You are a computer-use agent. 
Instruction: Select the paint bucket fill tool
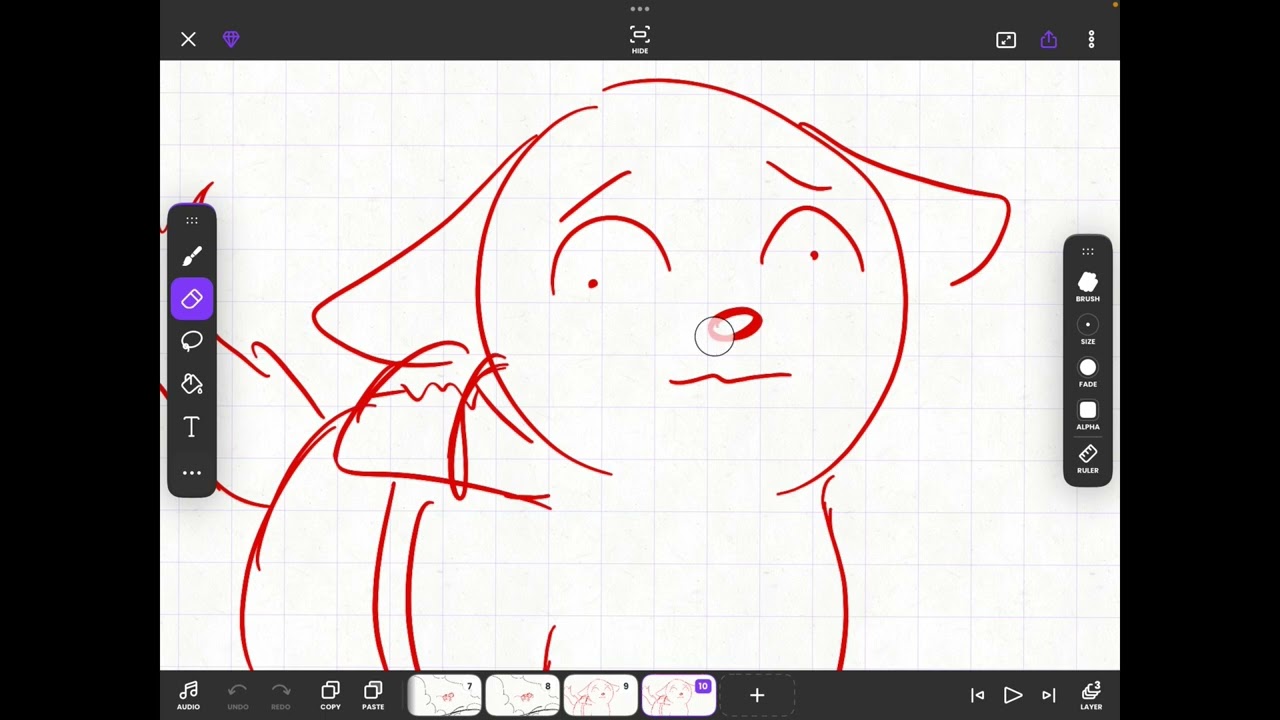pos(192,384)
